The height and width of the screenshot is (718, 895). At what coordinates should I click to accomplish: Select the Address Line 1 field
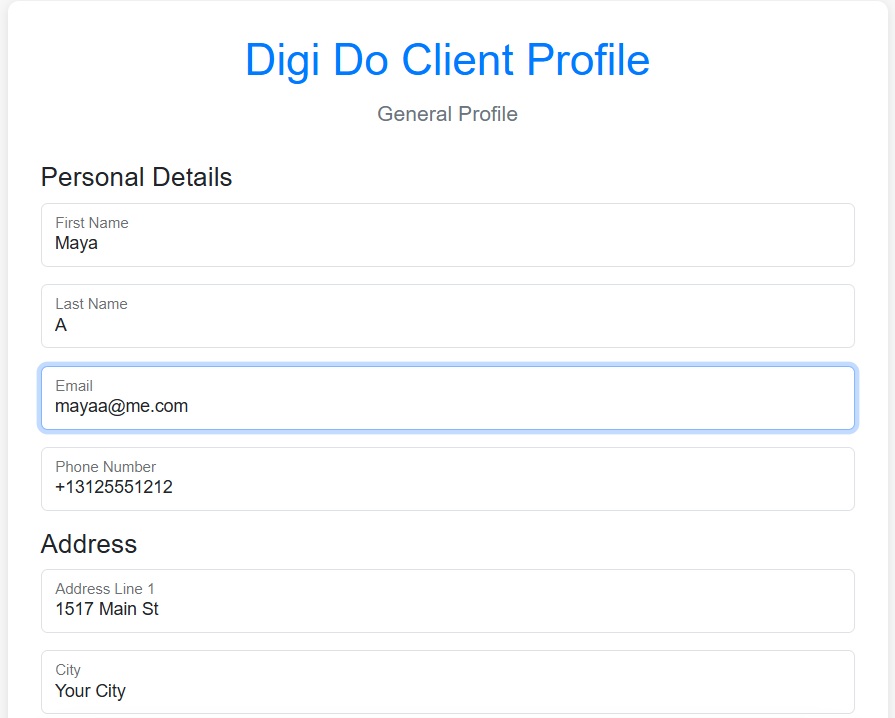click(x=448, y=601)
